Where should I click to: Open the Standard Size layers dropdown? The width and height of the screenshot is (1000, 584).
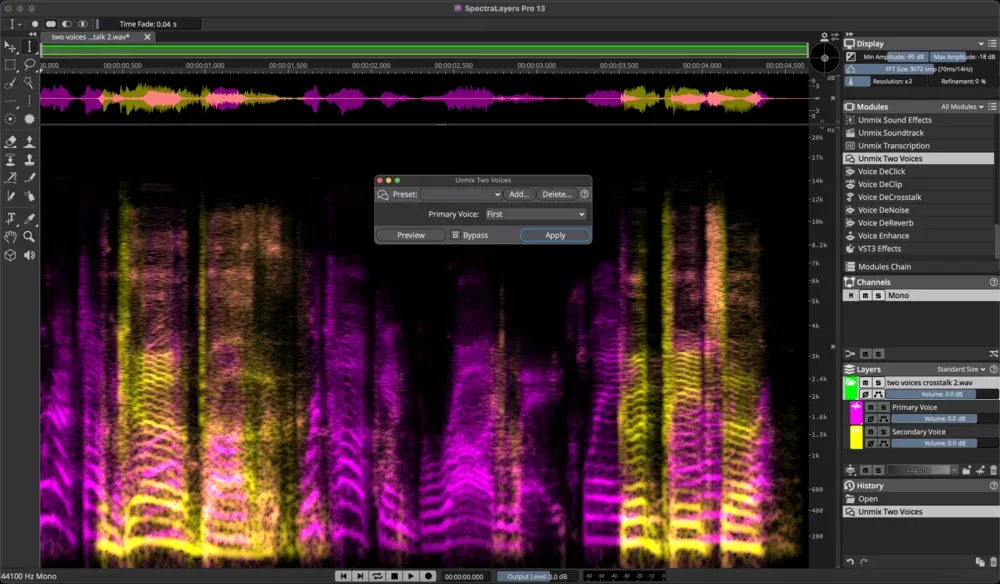tap(961, 369)
